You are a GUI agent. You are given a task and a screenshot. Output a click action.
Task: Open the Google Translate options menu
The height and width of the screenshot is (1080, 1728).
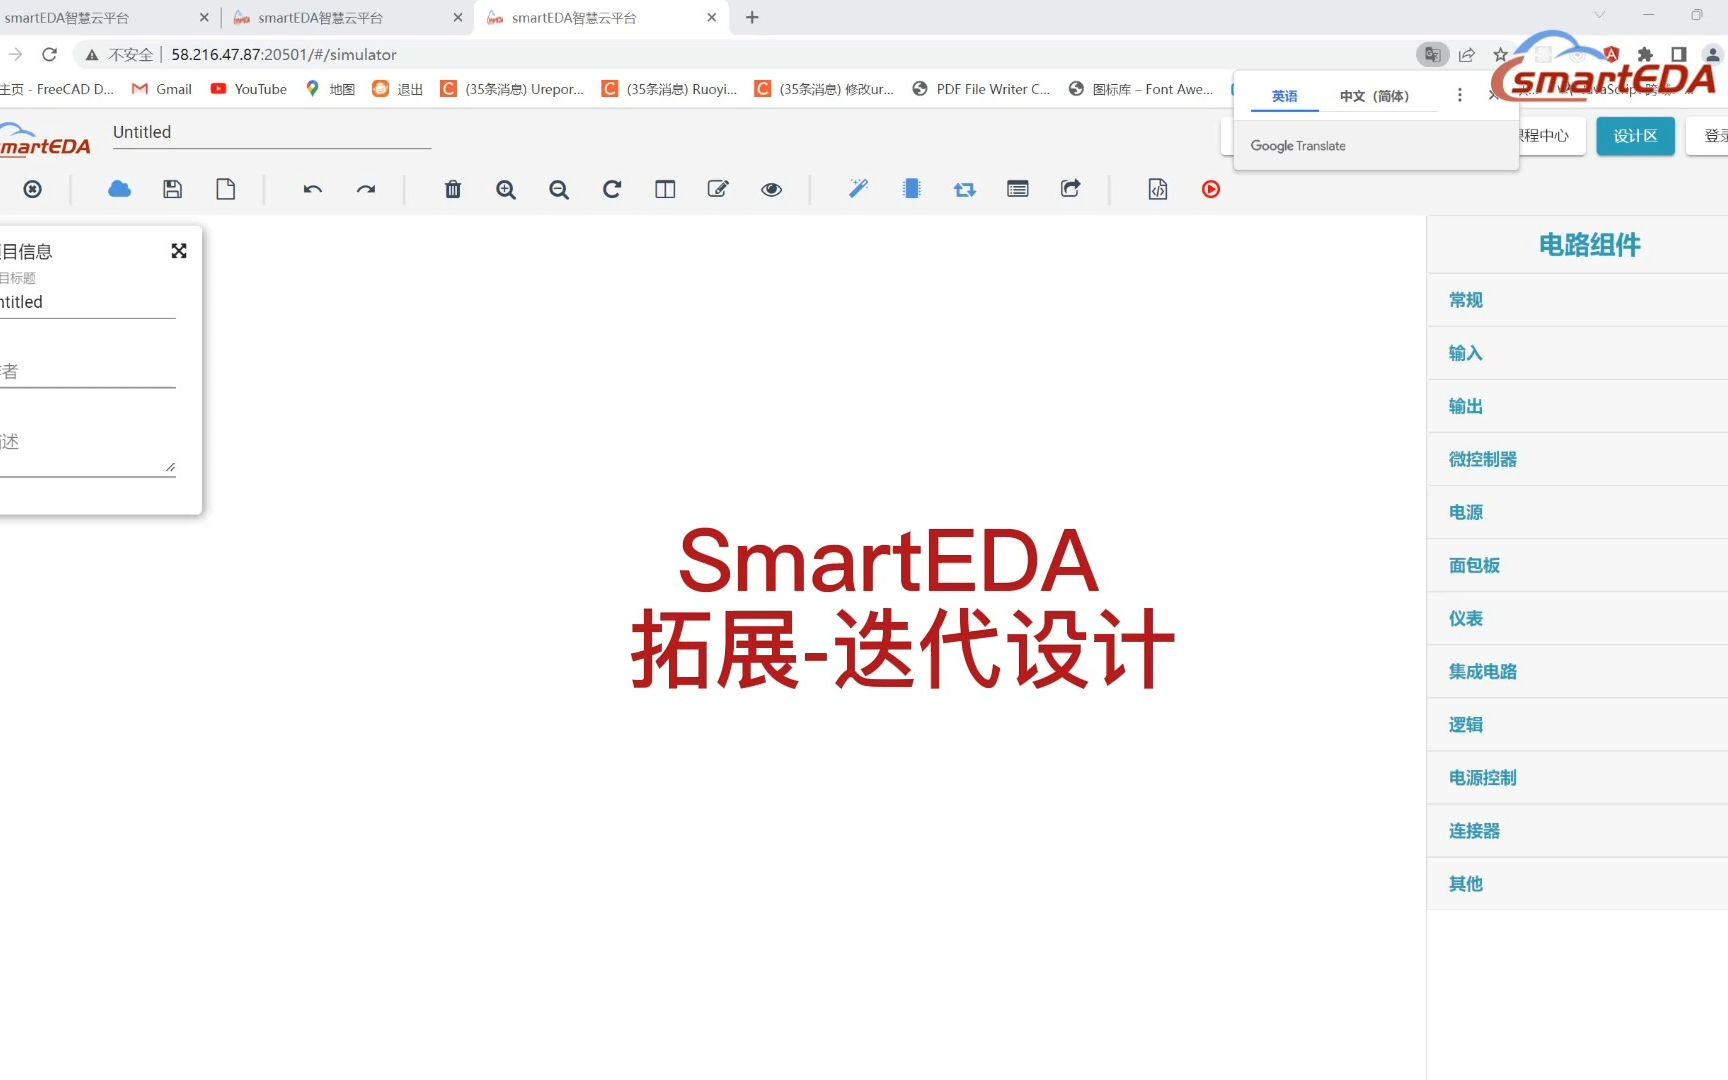[x=1459, y=94]
